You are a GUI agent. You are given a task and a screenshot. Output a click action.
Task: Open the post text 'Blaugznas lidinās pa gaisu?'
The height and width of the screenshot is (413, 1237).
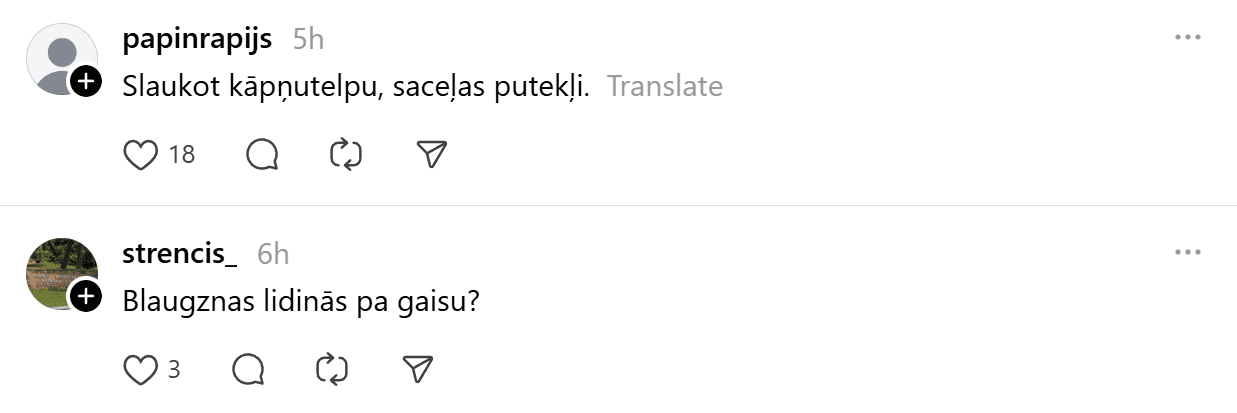[302, 300]
